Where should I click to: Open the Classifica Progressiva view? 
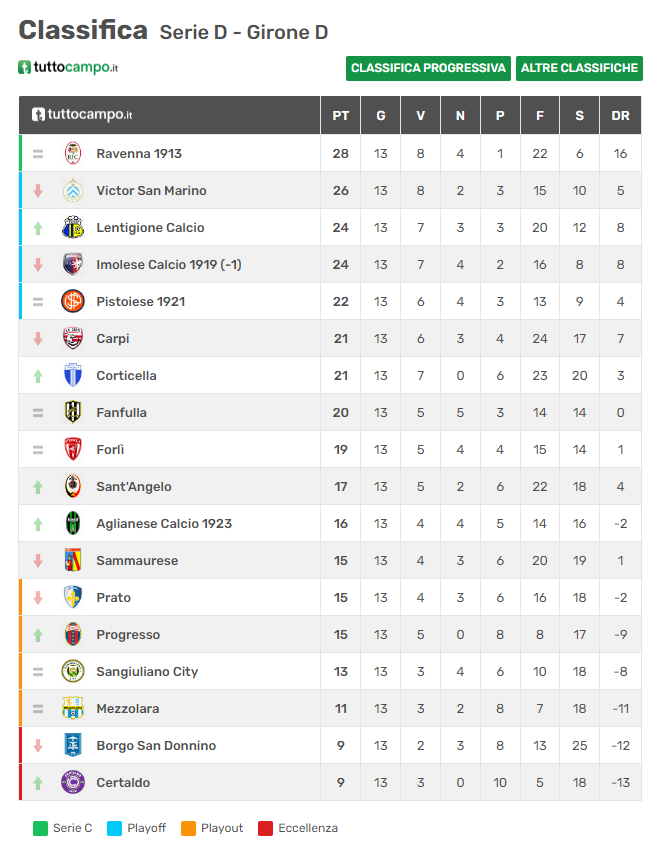pyautogui.click(x=428, y=68)
